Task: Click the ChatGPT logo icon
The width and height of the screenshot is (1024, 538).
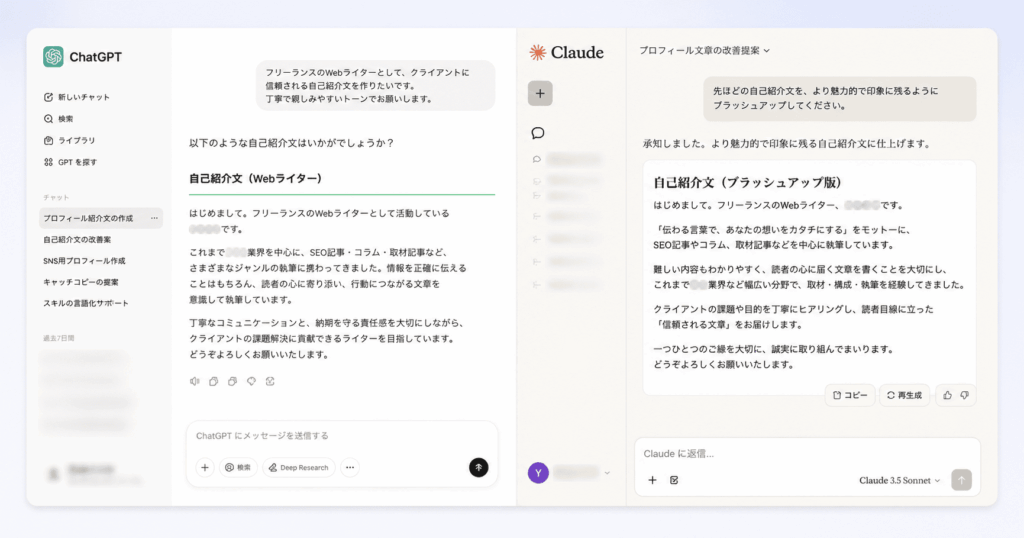Action: [x=54, y=57]
